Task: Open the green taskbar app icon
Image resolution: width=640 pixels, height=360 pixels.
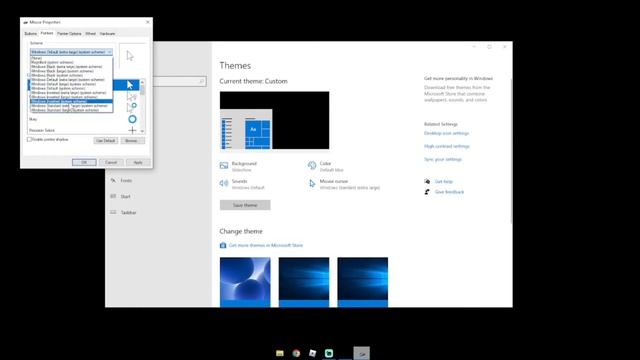Action: [x=329, y=353]
